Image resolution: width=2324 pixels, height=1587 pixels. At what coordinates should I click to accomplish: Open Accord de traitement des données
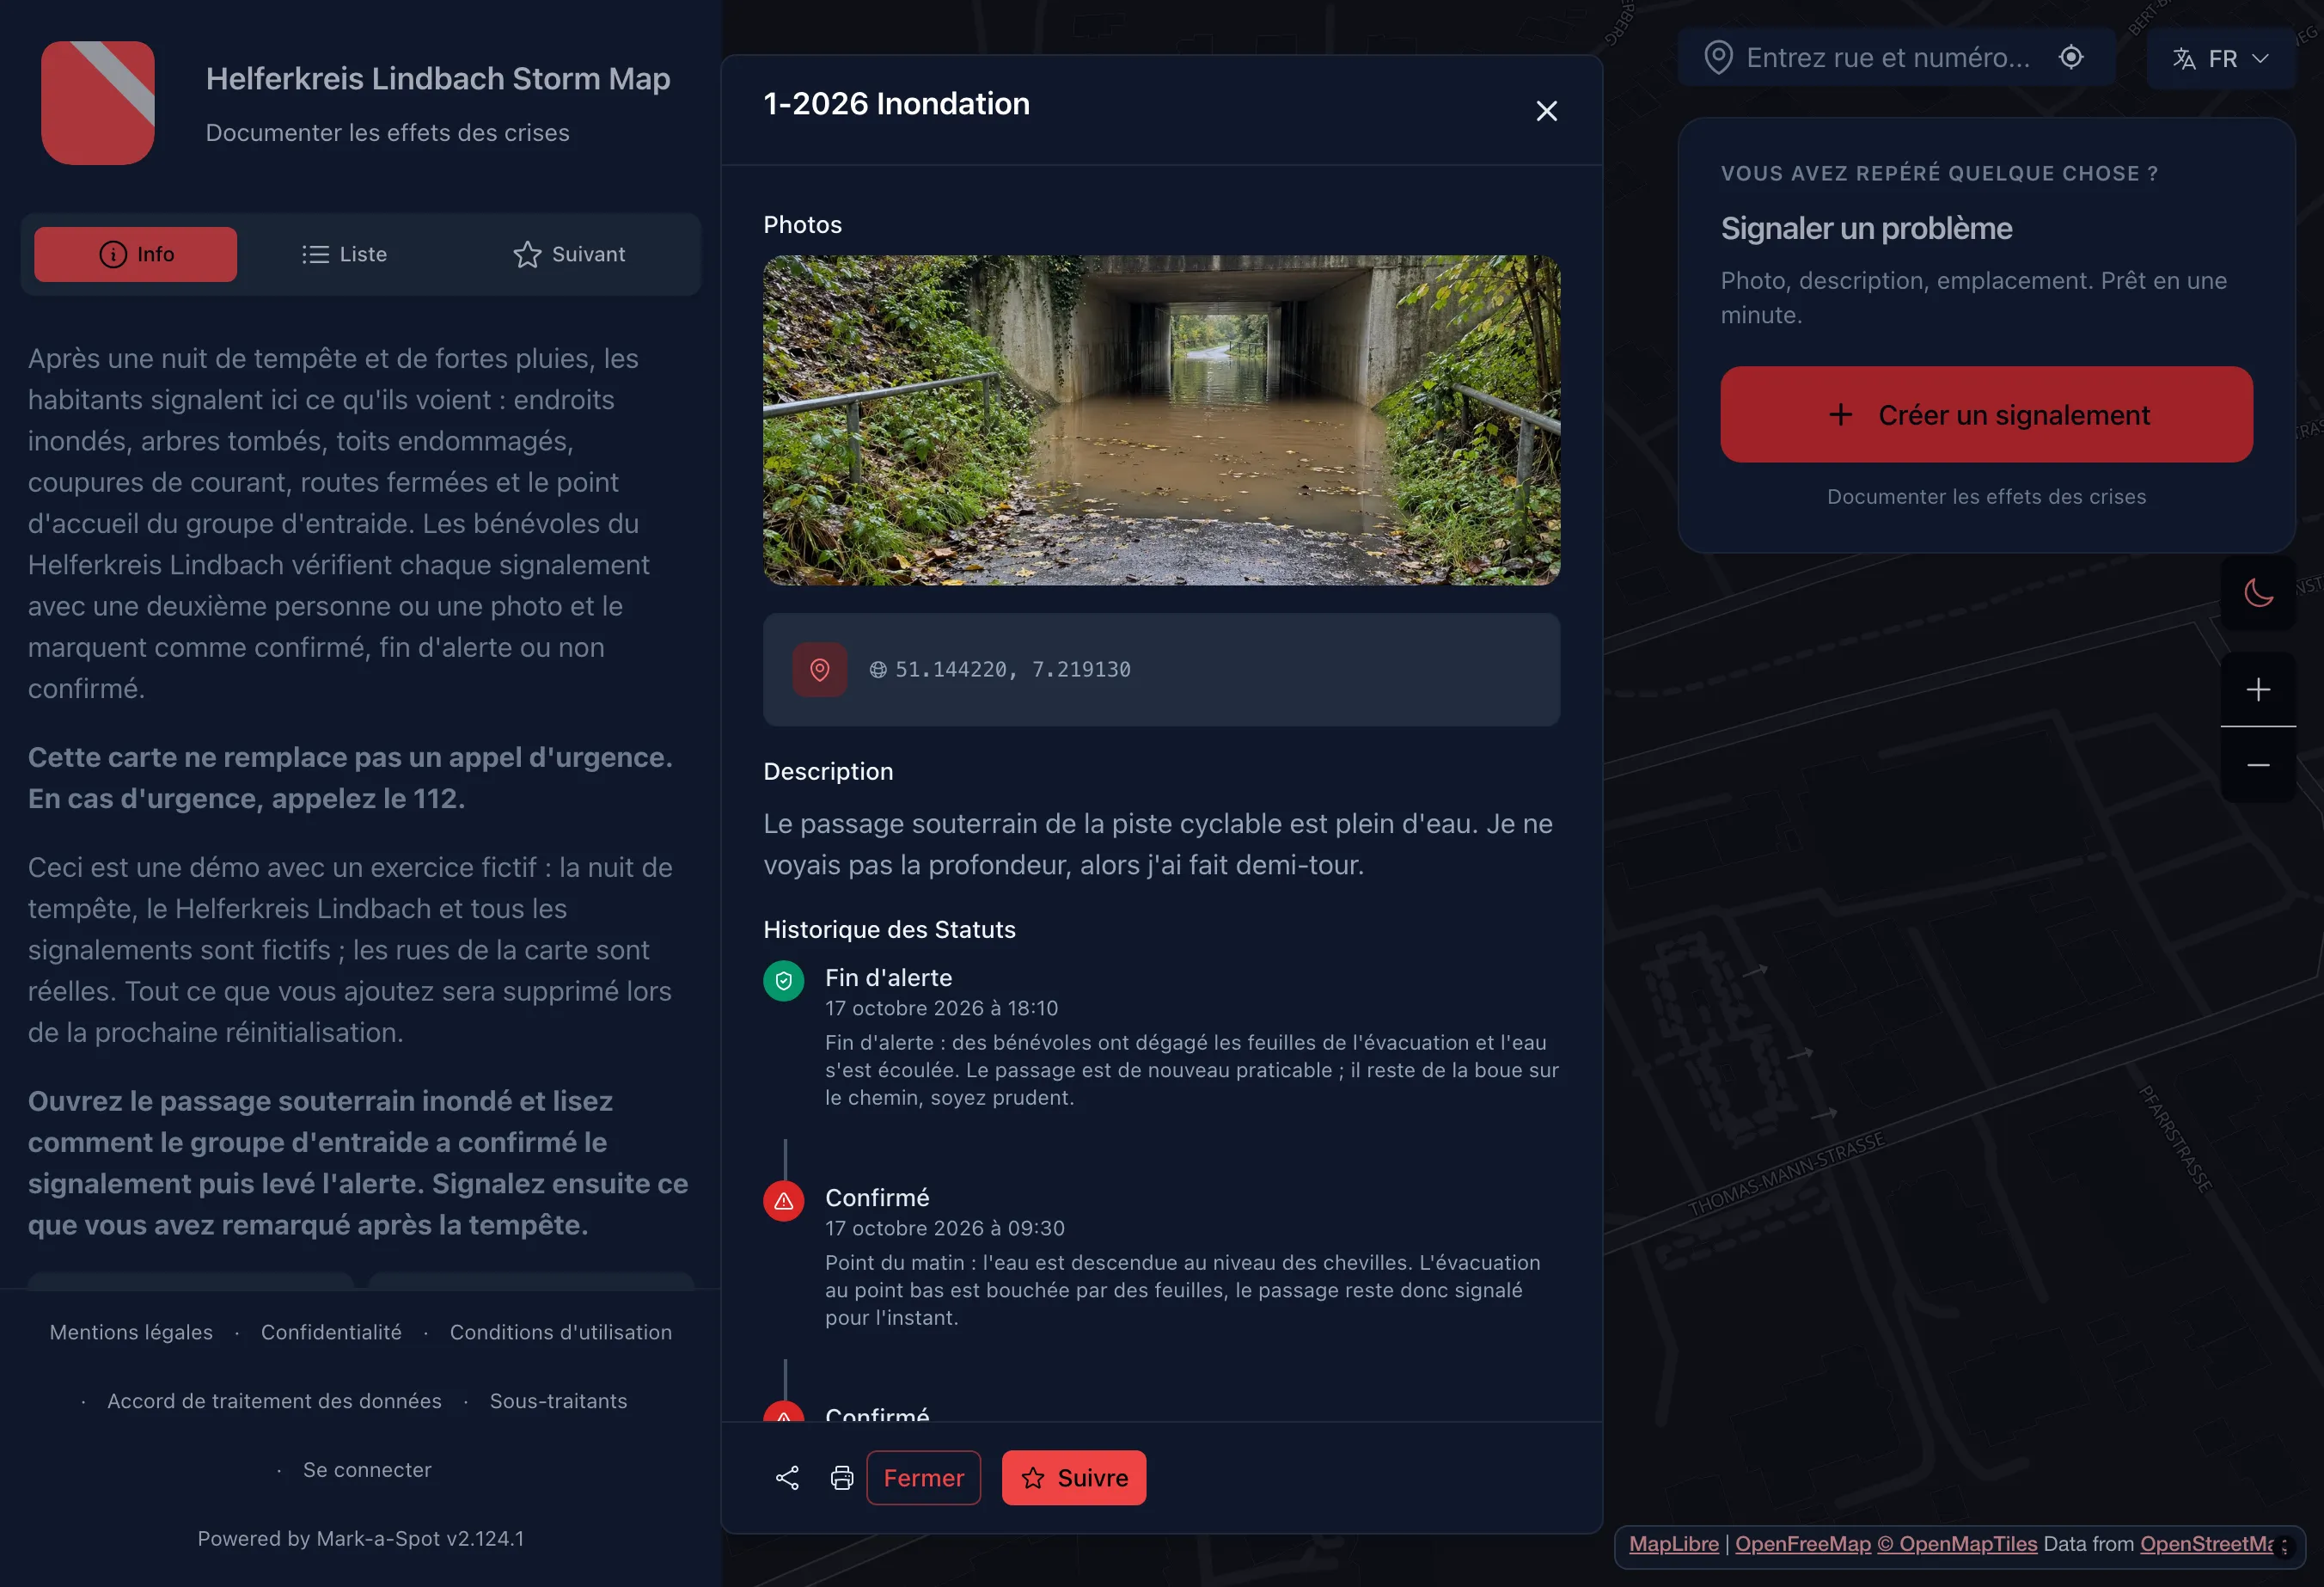click(274, 1401)
